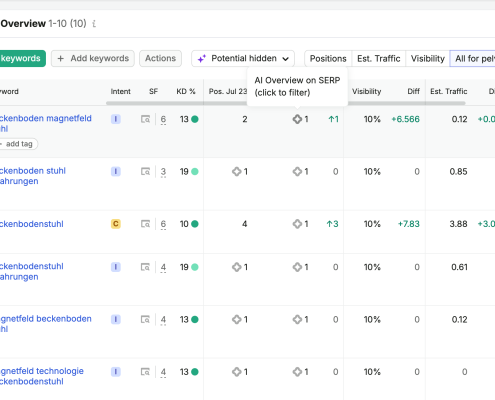Open SERP view icon for beckenboden magnetfeld row
495x400 pixels.
[x=145, y=119]
